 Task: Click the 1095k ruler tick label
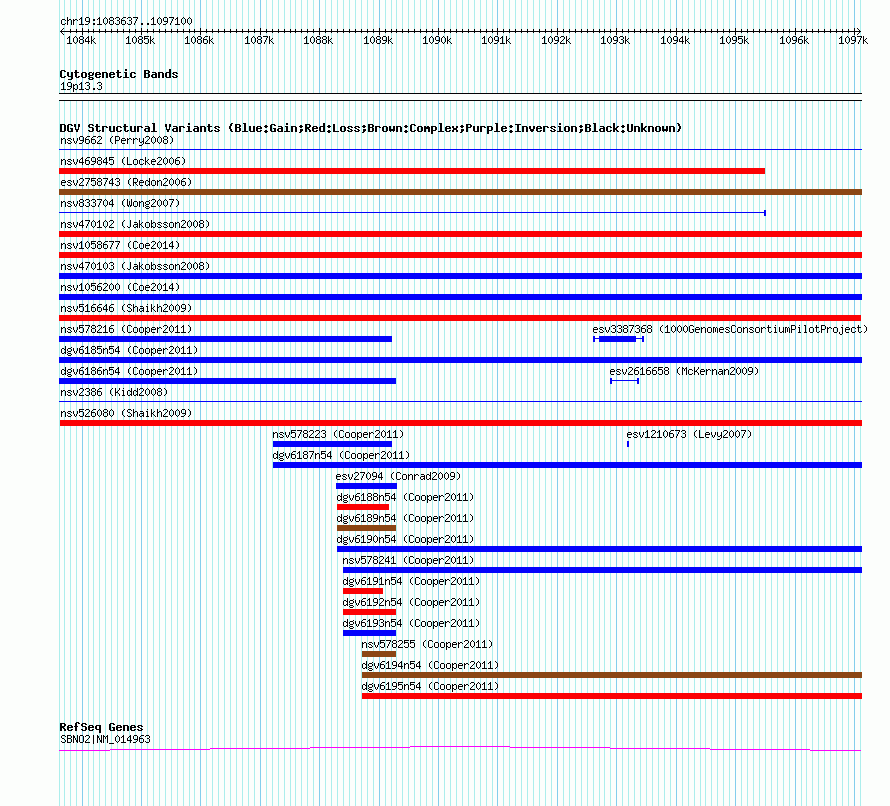point(734,40)
